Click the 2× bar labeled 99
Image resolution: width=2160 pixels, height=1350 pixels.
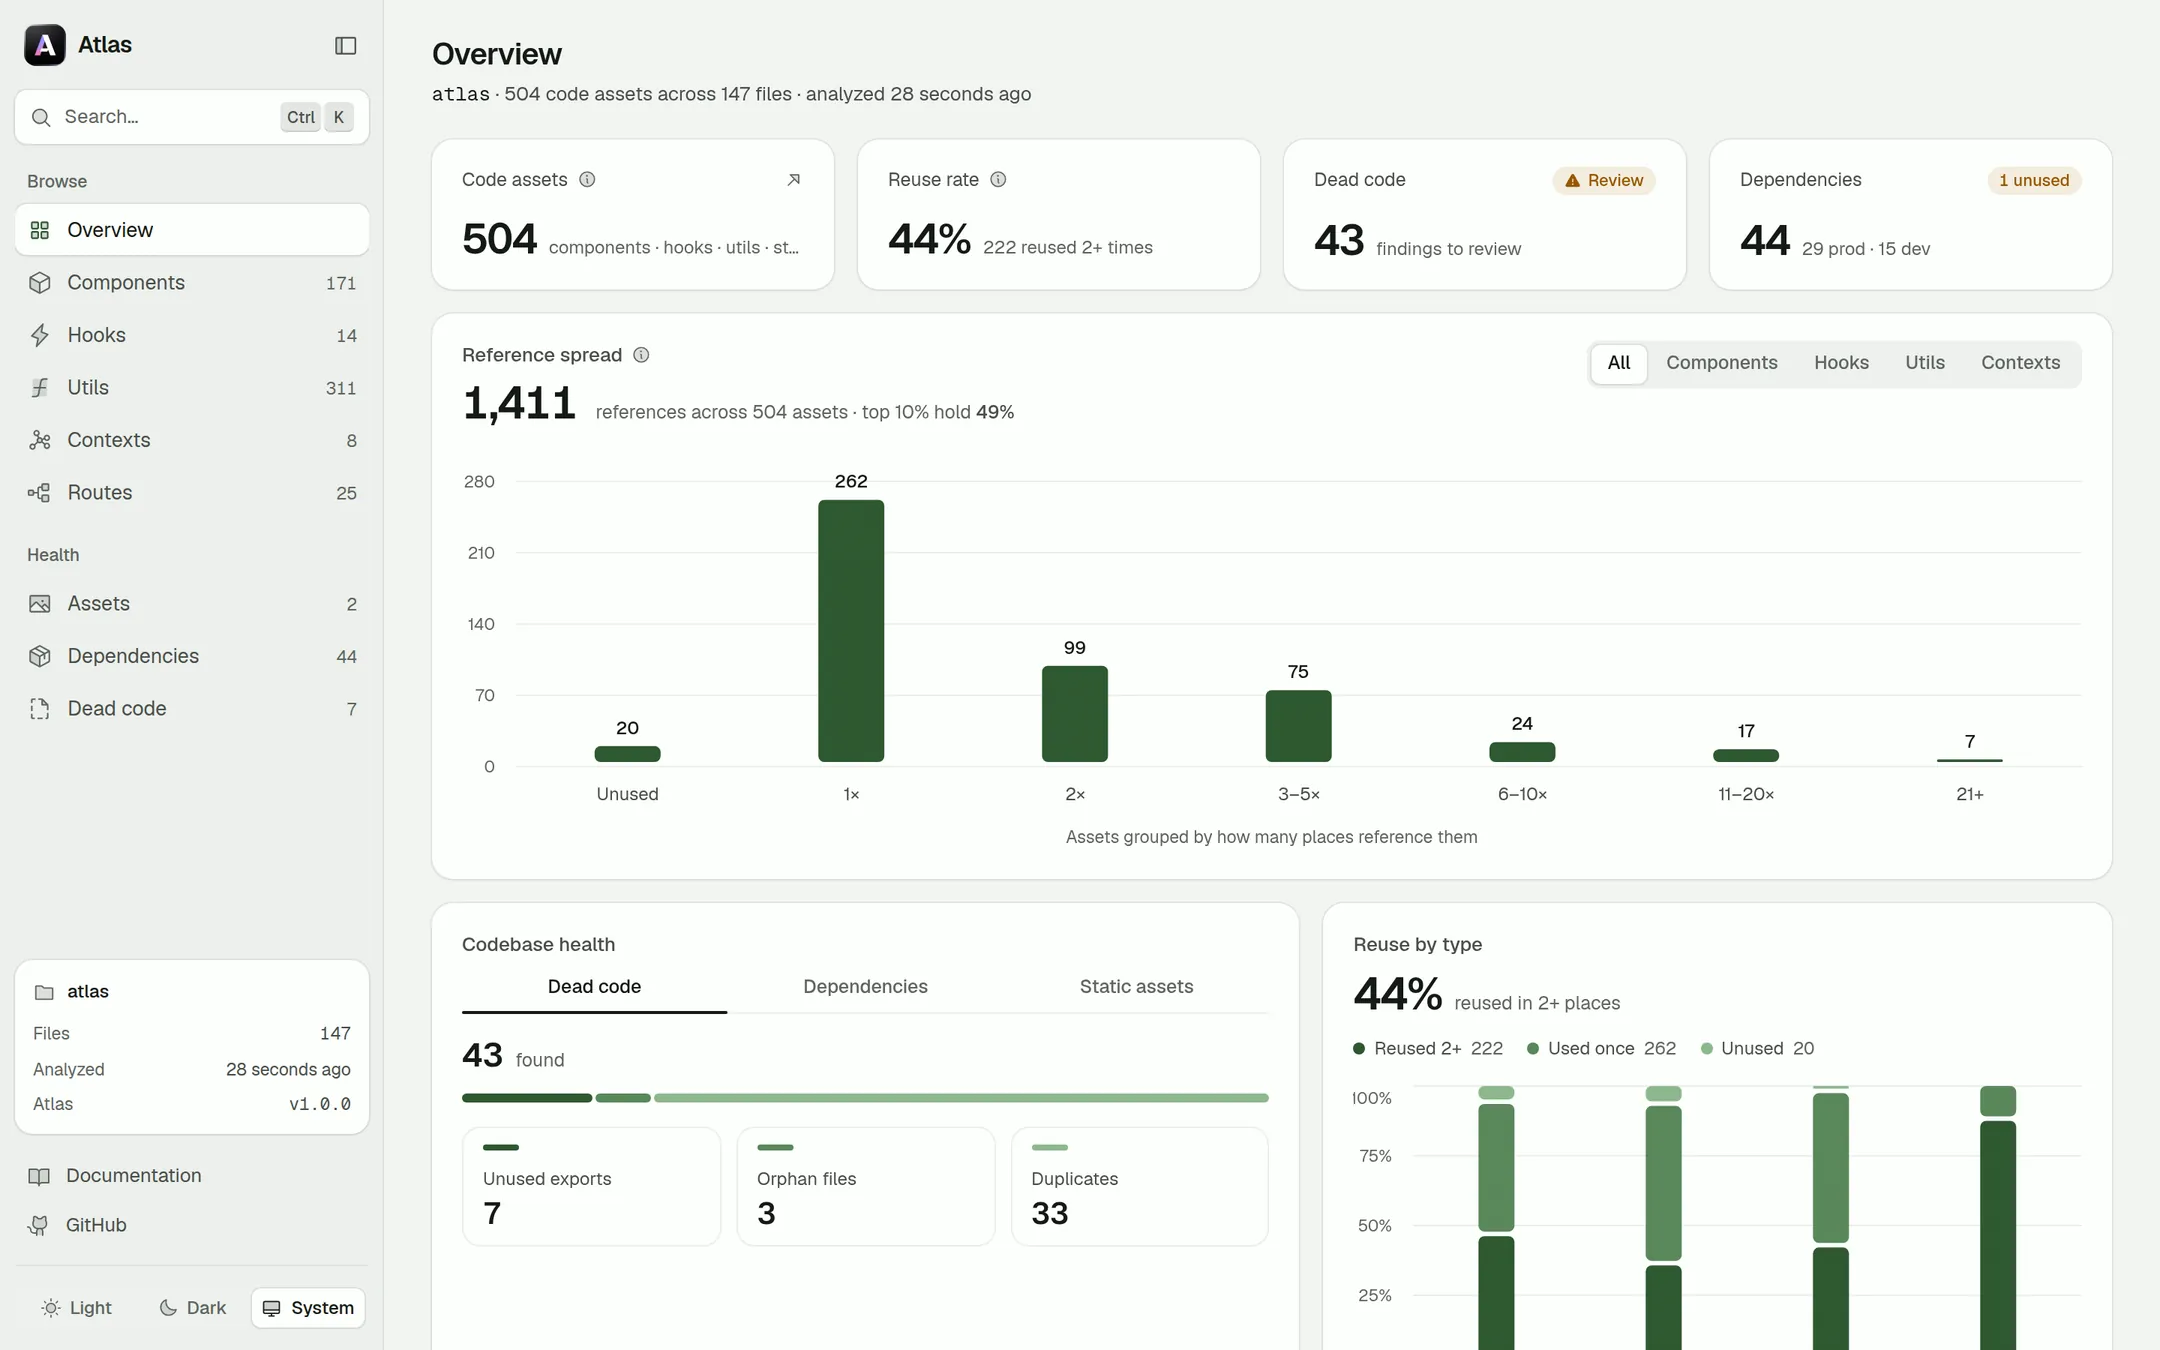coord(1075,714)
